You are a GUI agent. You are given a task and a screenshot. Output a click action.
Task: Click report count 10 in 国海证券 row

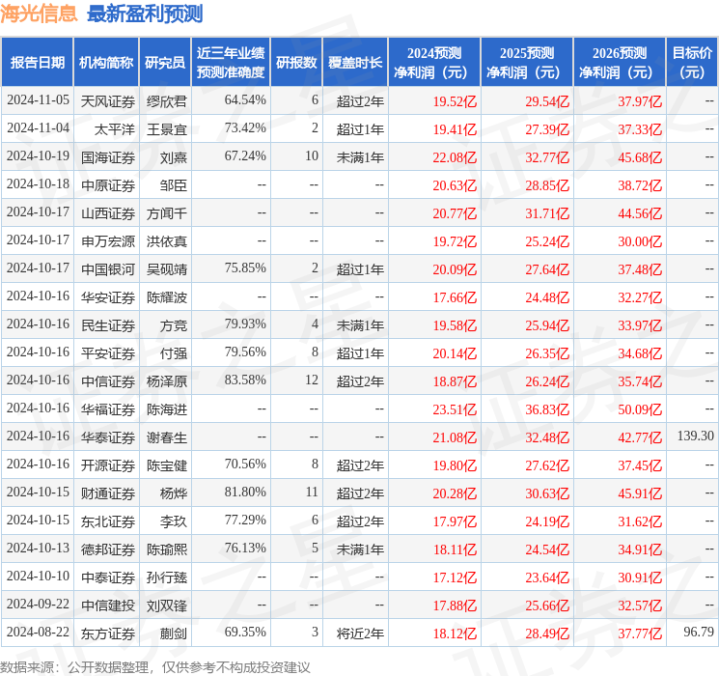312,155
